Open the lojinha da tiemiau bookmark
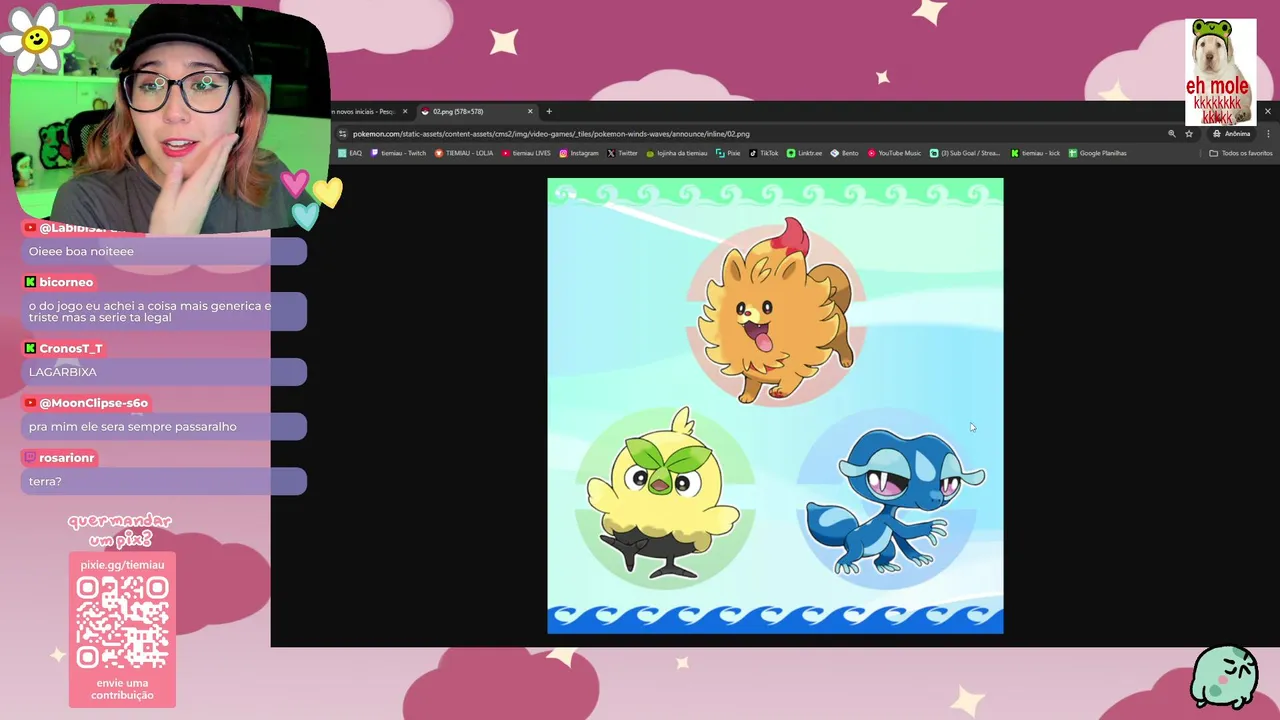This screenshot has width=1280, height=720. [677, 153]
